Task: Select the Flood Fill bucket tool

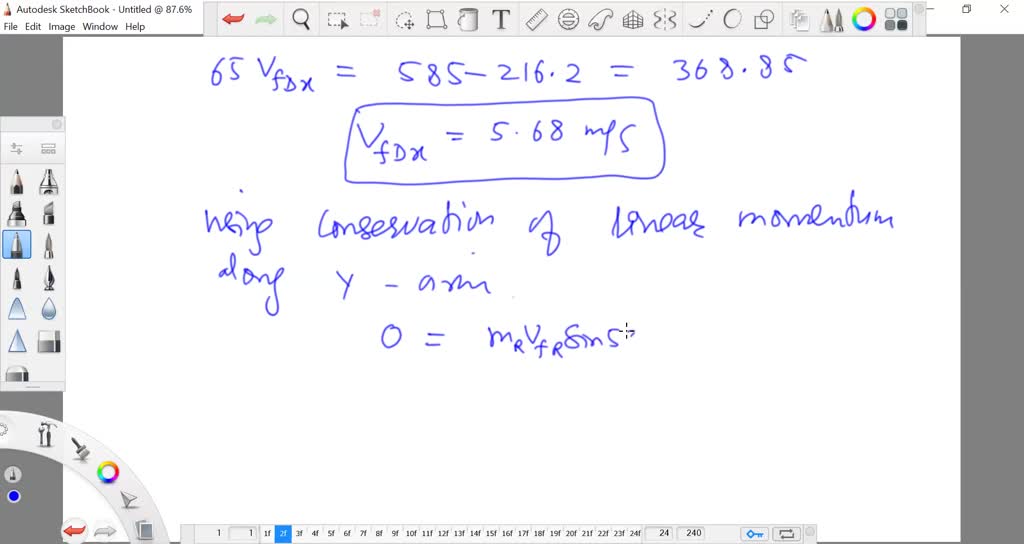Action: click(x=468, y=20)
